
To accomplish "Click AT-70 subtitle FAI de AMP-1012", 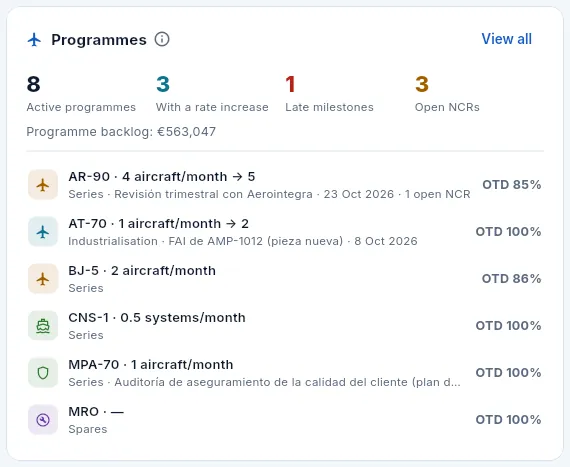I will pos(243,241).
